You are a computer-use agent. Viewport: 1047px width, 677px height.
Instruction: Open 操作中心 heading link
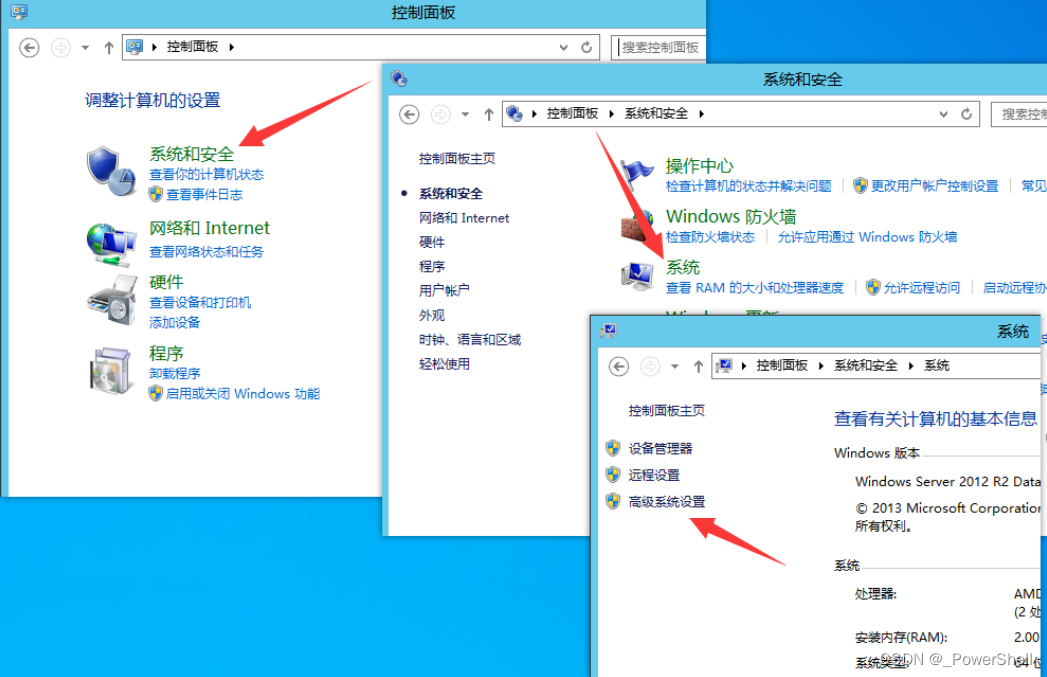pyautogui.click(x=699, y=166)
